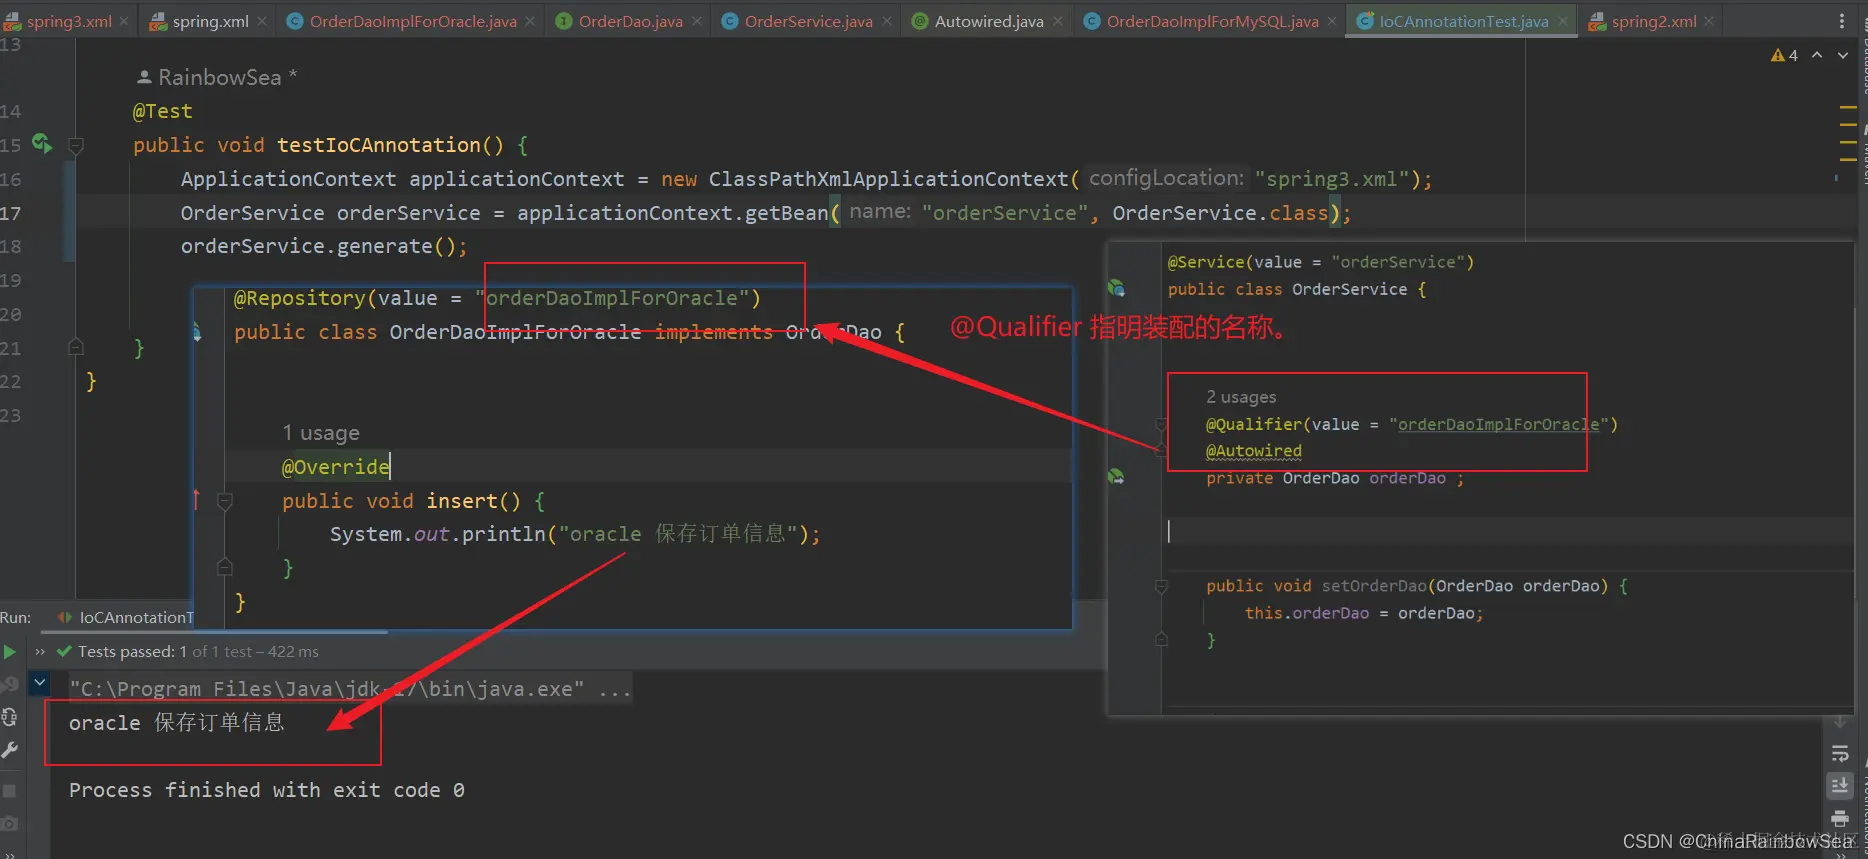1868x859 pixels.
Task: Toggle auto-test rerun icon in Run panel
Action: [10, 717]
